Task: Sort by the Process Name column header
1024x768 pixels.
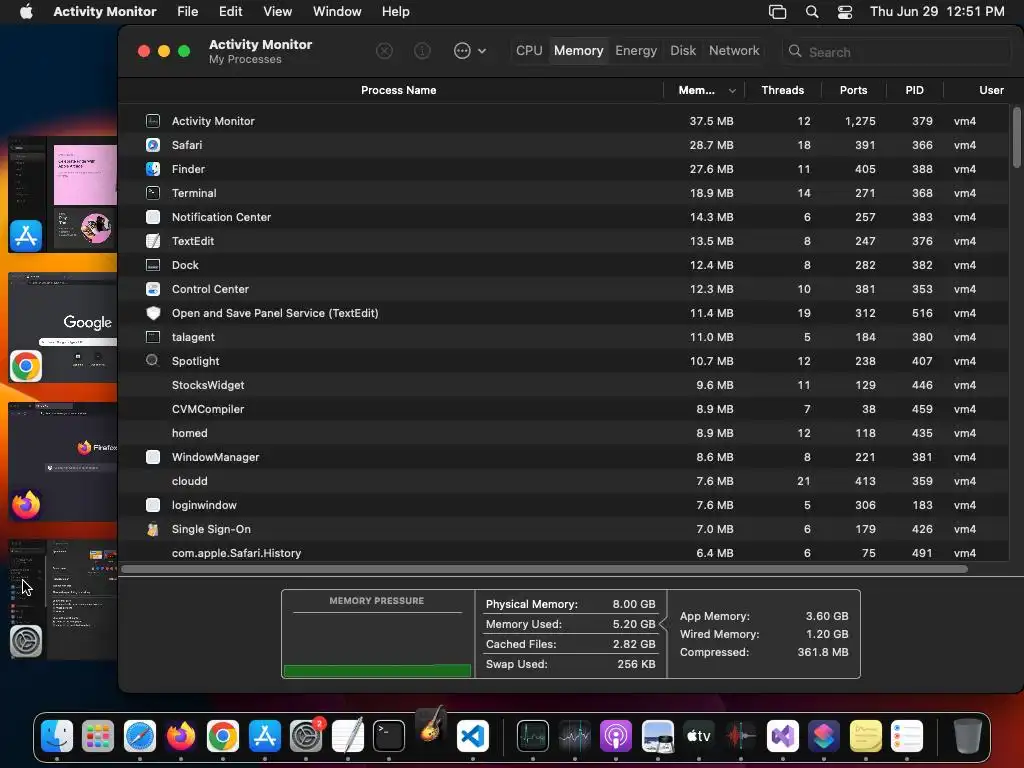Action: [x=398, y=90]
